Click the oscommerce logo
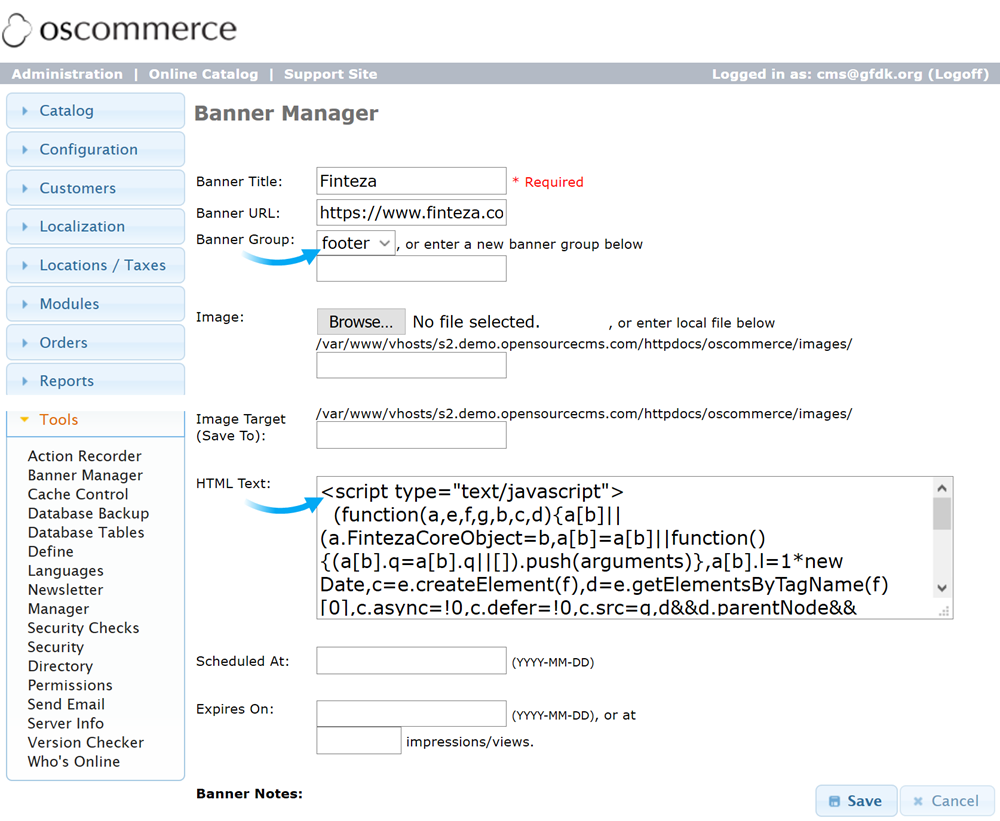1000x821 pixels. pyautogui.click(x=120, y=30)
